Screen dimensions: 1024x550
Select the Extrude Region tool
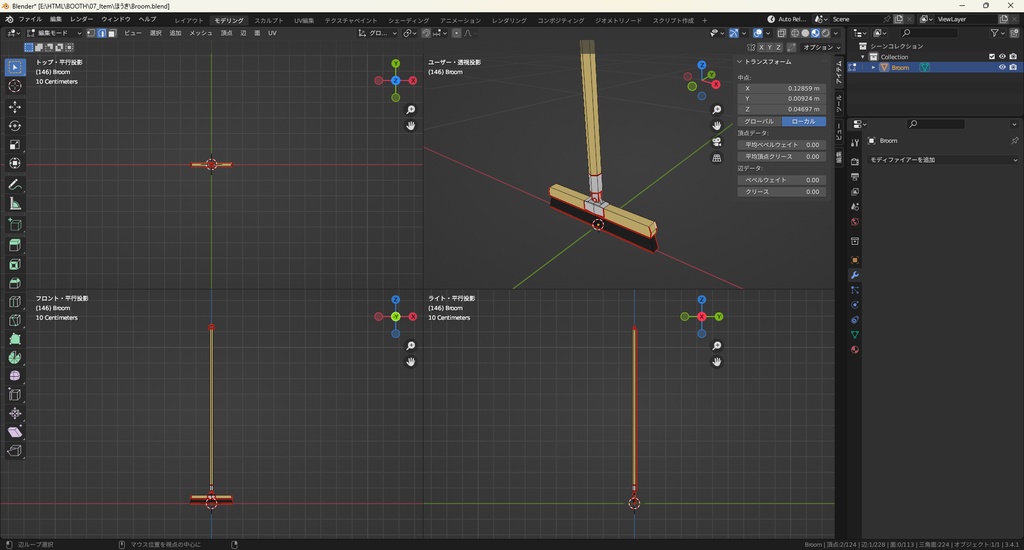point(15,245)
